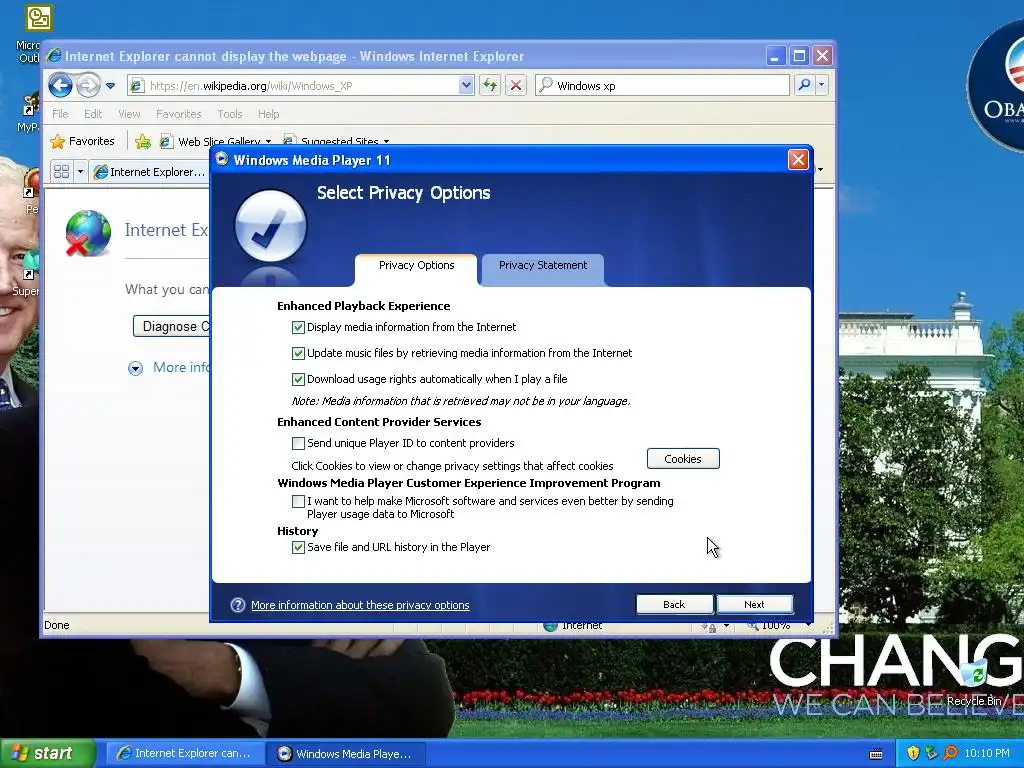
Task: Click the Refresh icon in Internet Explorer
Action: [x=490, y=85]
